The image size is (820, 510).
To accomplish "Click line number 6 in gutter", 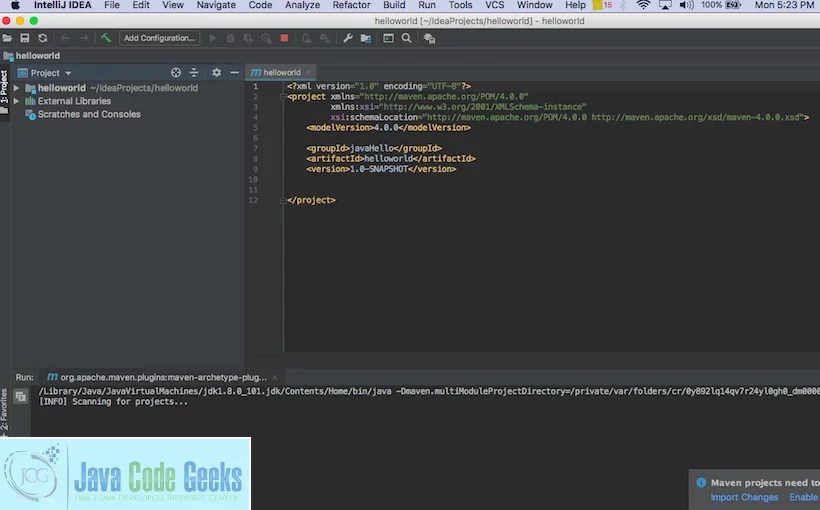I will [255, 138].
